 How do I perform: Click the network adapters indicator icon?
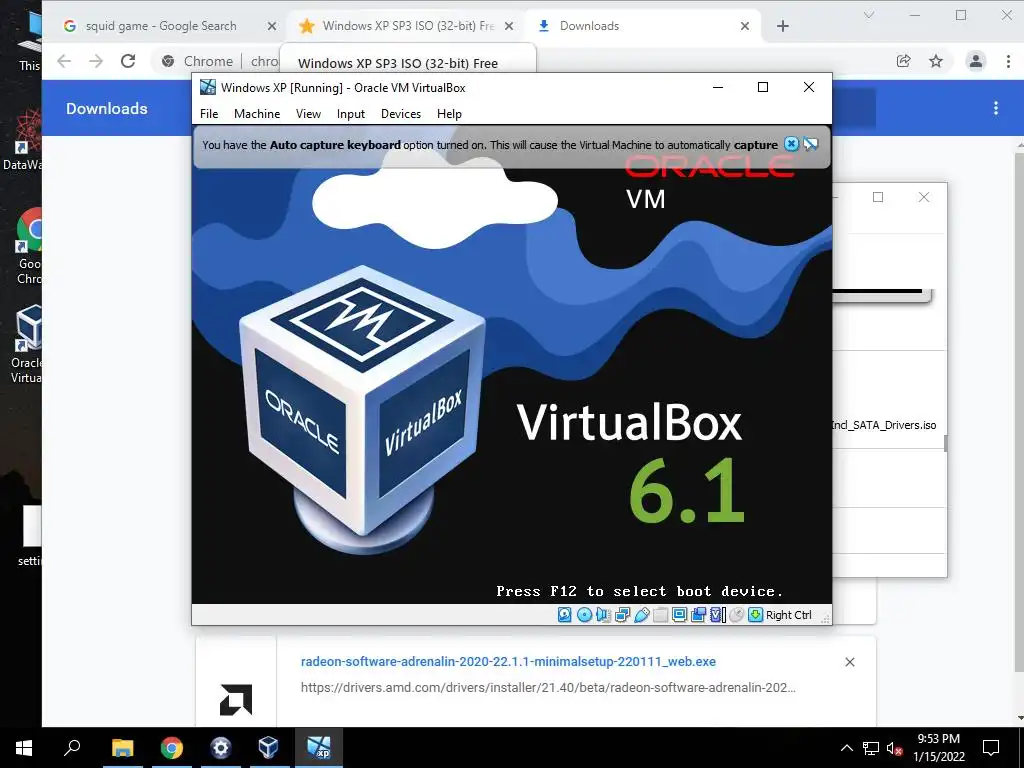point(622,615)
